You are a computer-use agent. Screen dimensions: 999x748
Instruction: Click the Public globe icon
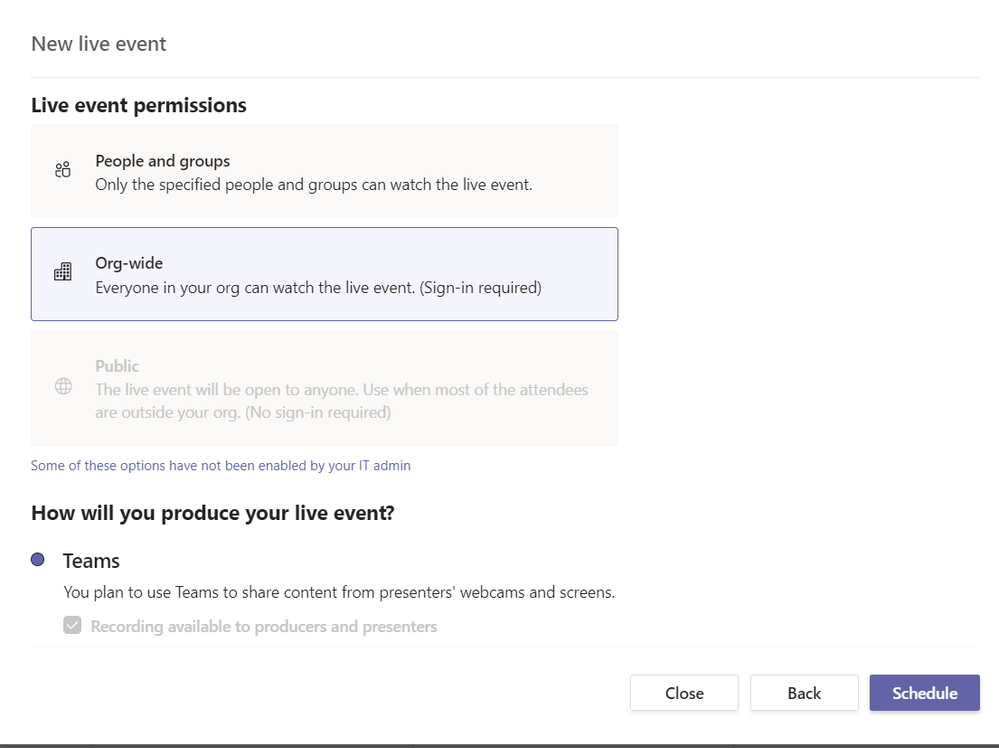pos(63,387)
